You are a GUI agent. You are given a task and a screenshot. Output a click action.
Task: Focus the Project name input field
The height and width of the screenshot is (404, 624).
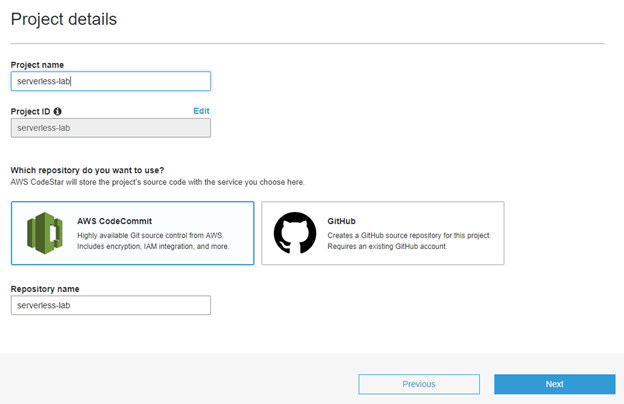tap(111, 81)
